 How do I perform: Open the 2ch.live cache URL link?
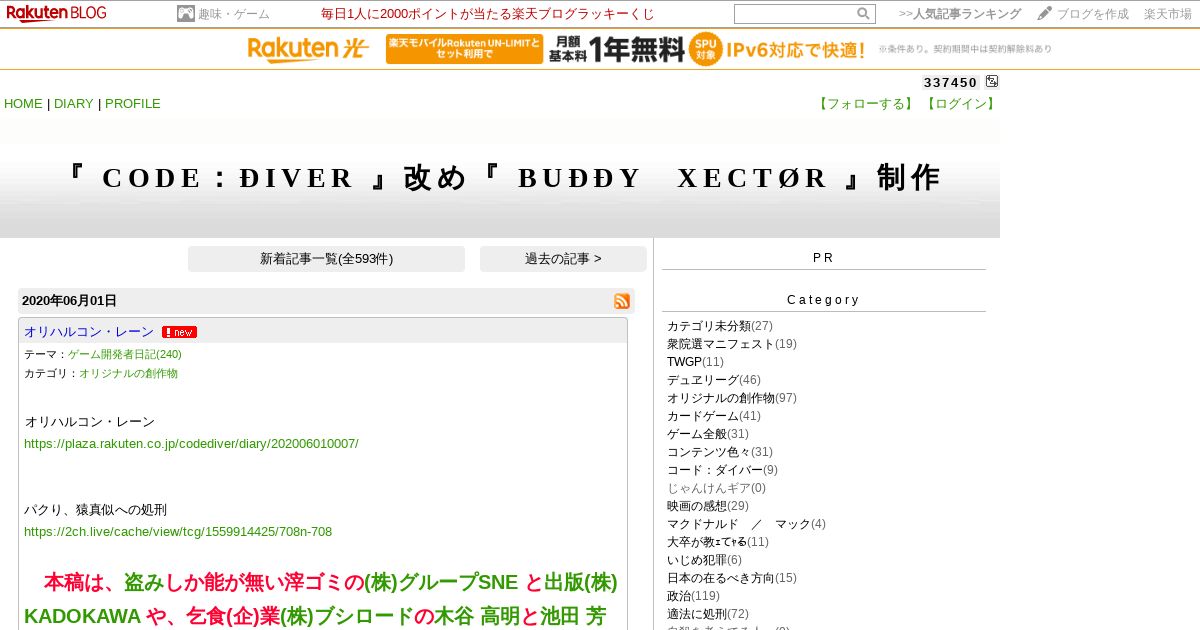[178, 531]
